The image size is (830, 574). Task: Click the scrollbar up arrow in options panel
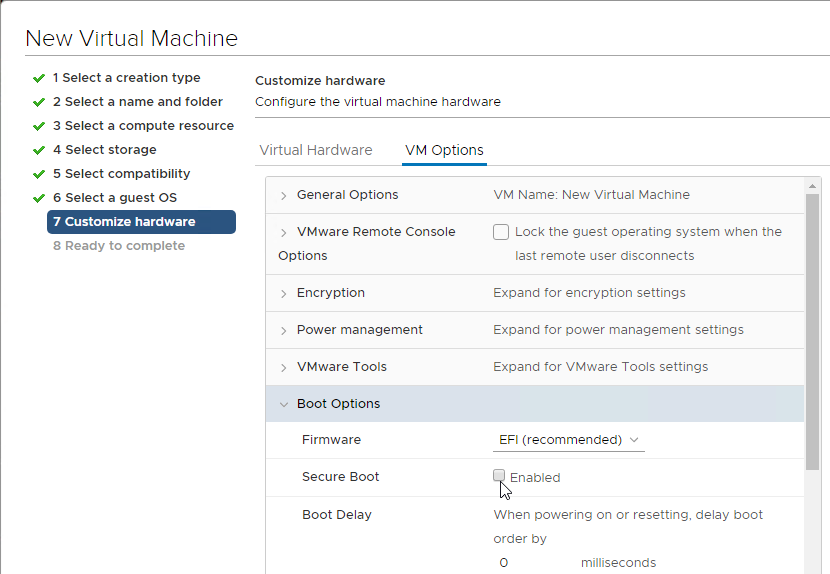pyautogui.click(x=812, y=186)
